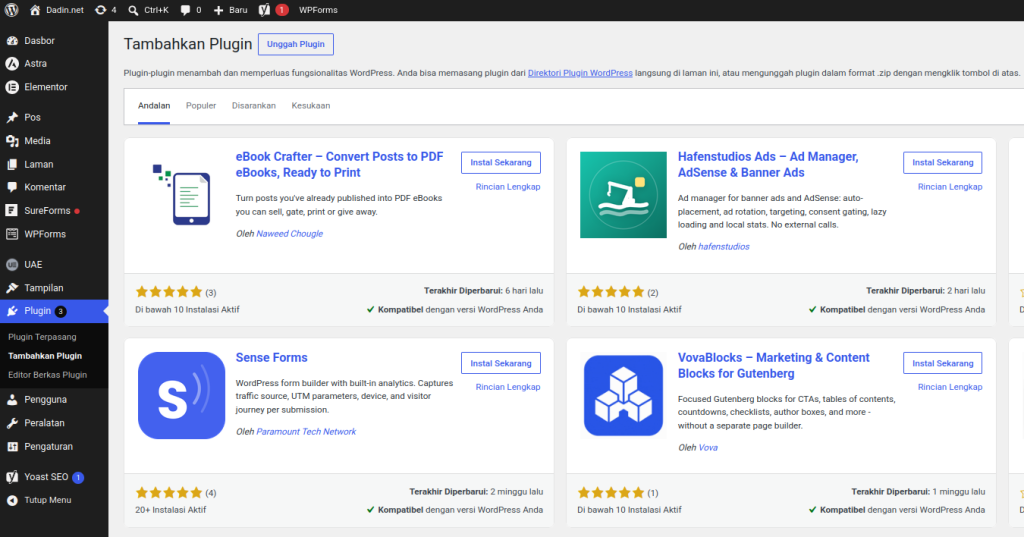1024x537 pixels.
Task: Open the Plugin plug icon in sidebar
Action: tap(12, 311)
